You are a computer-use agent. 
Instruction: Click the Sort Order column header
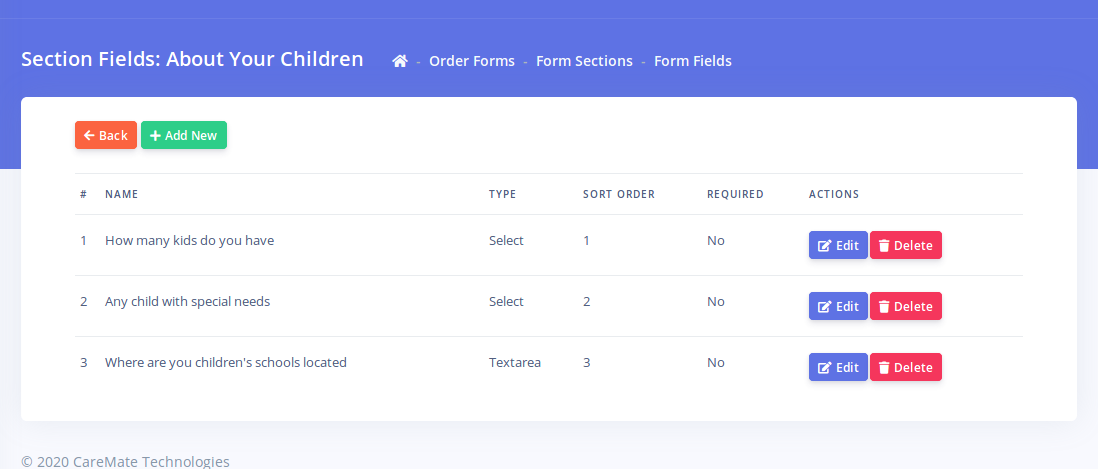(x=618, y=194)
